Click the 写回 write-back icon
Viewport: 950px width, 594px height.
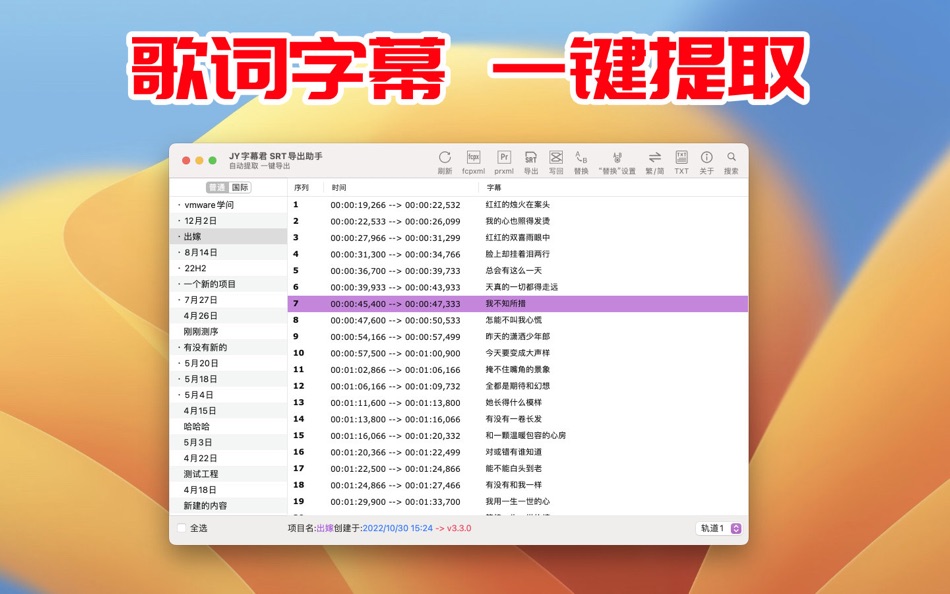pos(556,158)
